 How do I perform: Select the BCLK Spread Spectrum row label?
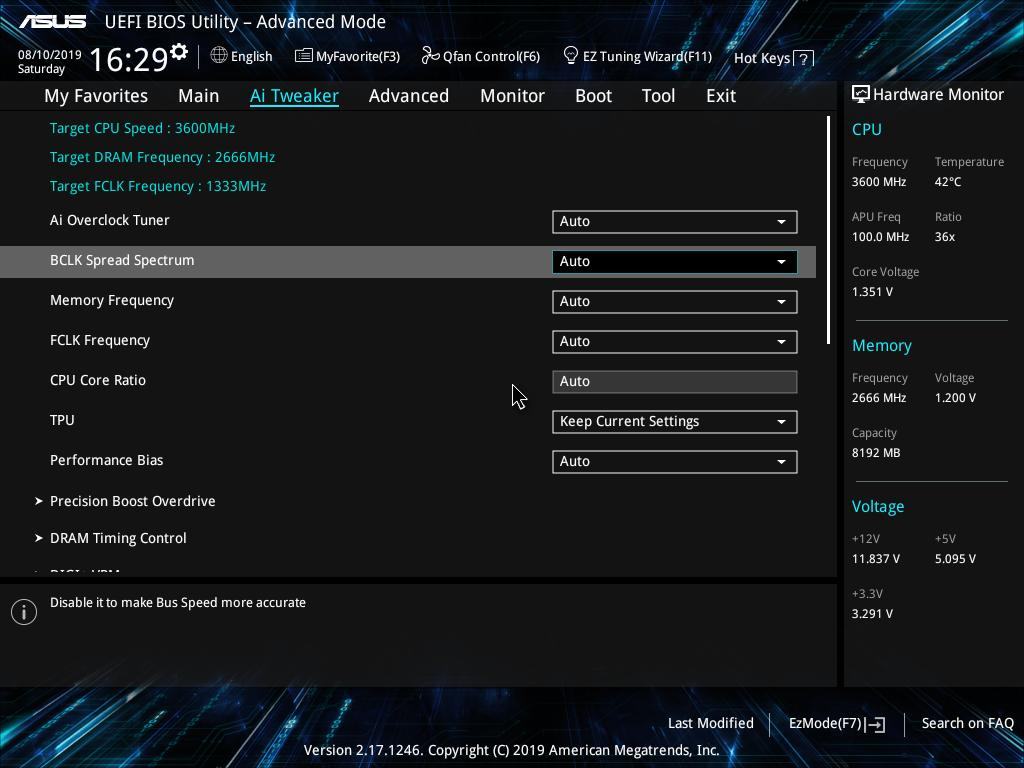click(x=122, y=260)
